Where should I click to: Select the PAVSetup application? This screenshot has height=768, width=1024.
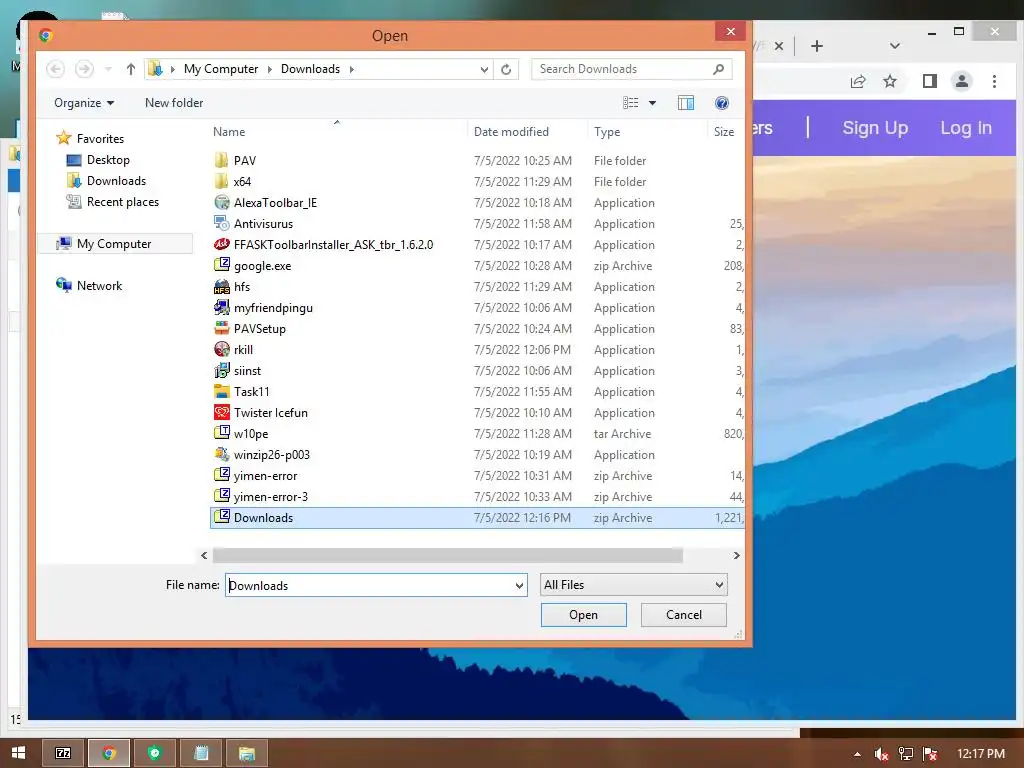[477, 328]
